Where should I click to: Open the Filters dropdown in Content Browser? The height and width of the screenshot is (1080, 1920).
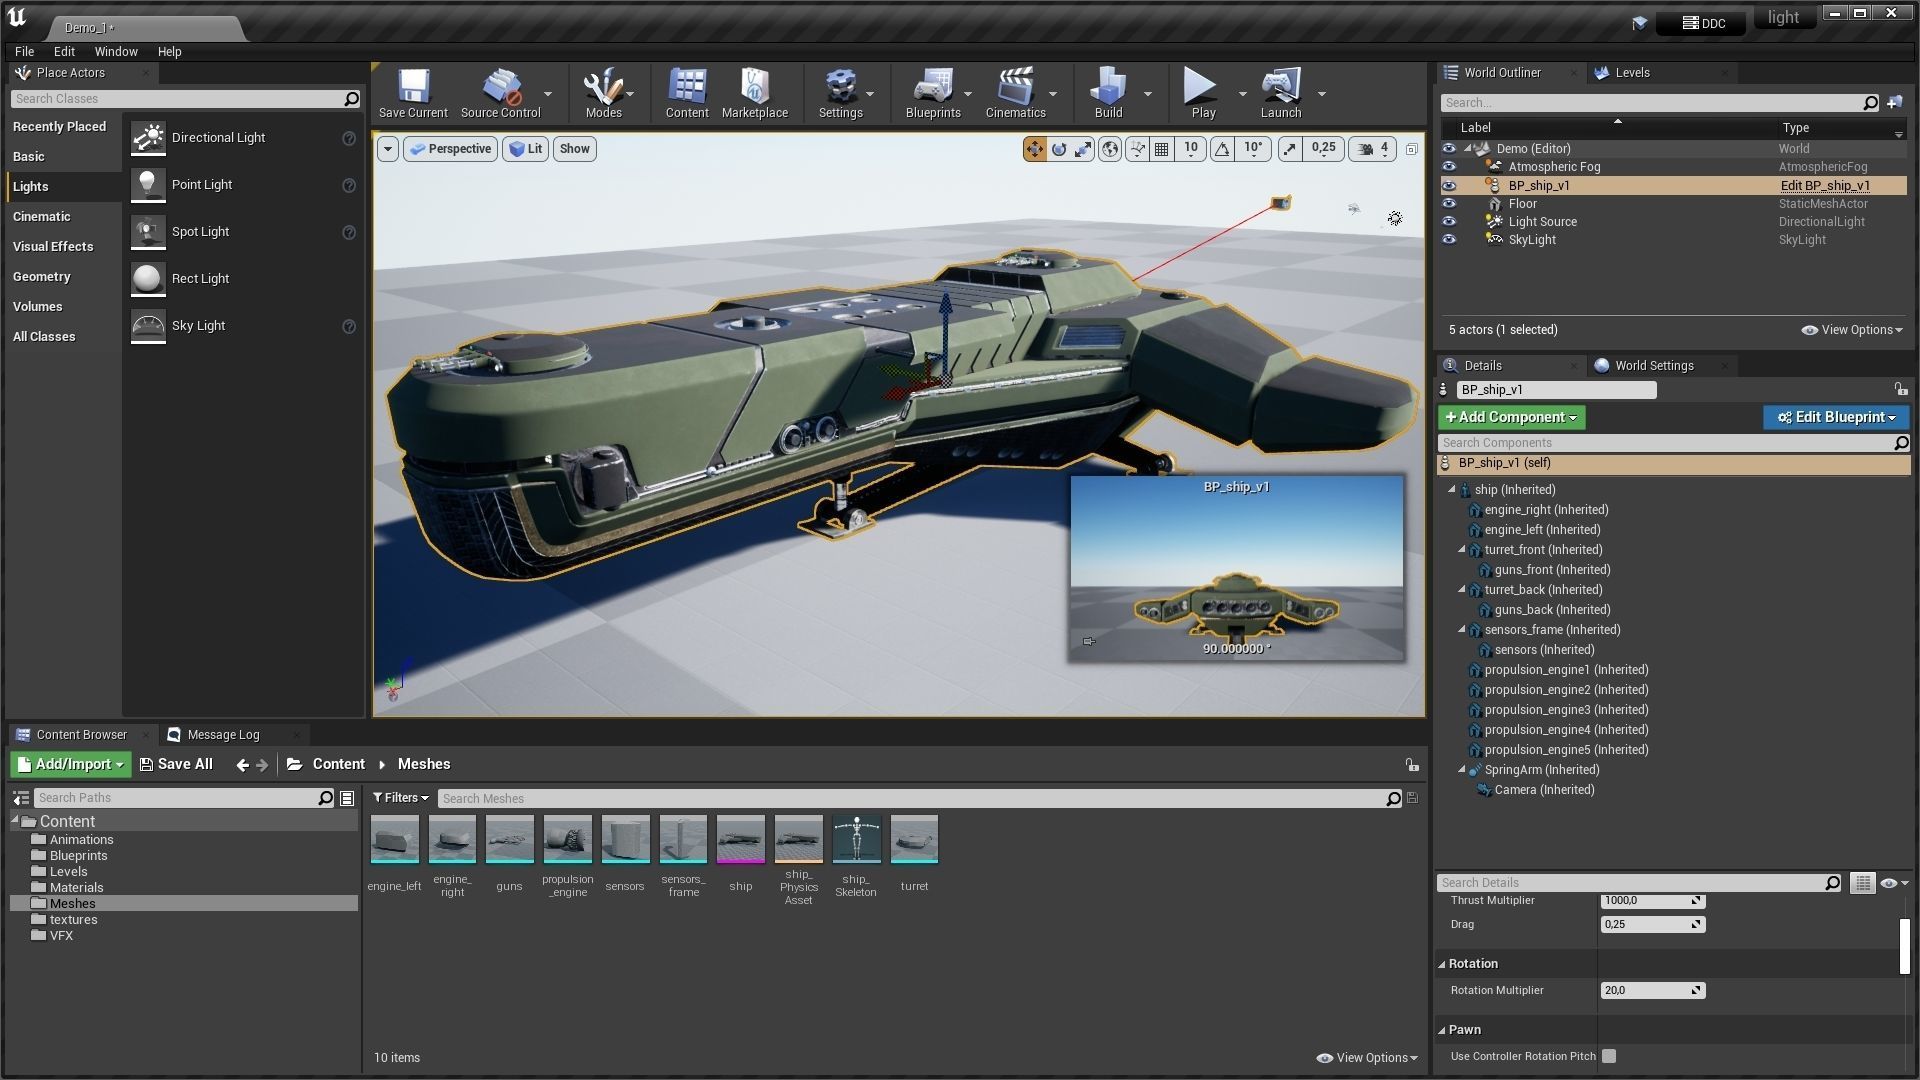400,798
